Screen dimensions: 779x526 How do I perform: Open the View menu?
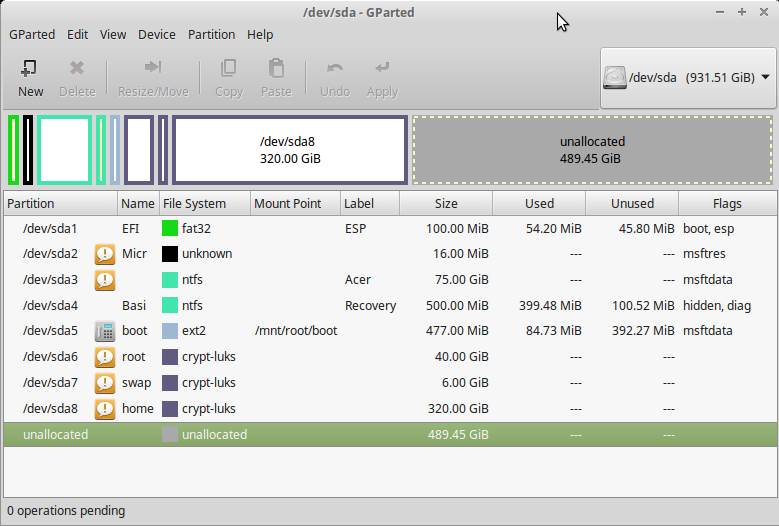pyautogui.click(x=113, y=35)
